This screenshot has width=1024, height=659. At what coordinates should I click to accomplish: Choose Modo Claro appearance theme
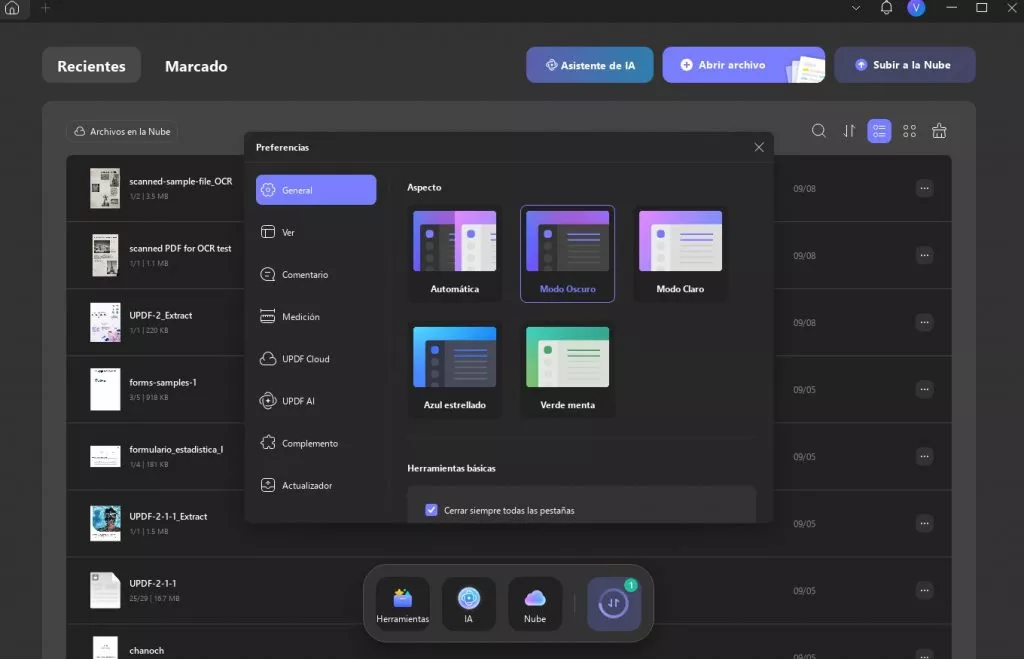680,253
